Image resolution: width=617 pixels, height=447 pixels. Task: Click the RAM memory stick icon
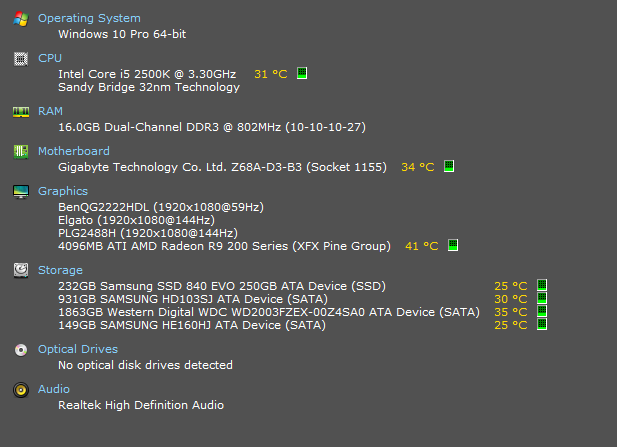point(21,112)
